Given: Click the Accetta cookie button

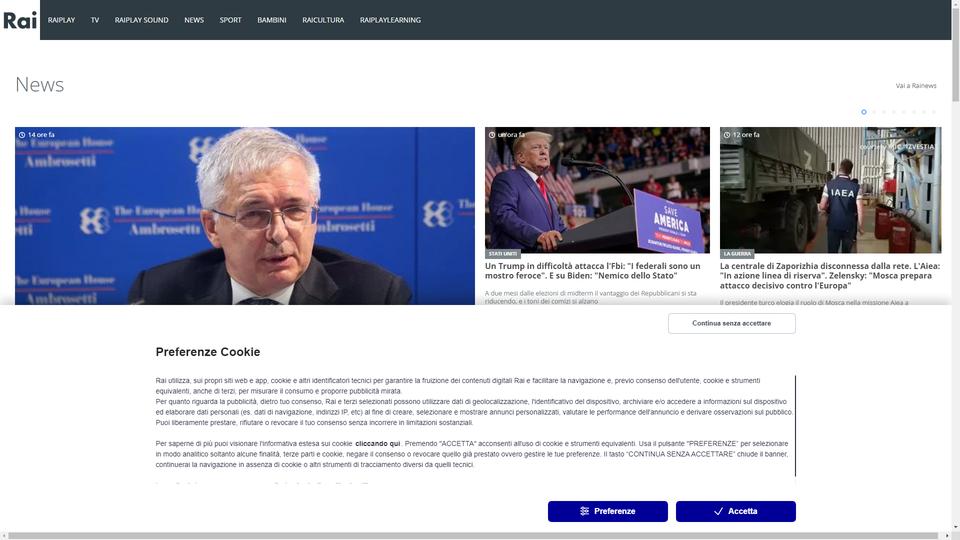Looking at the screenshot, I should [735, 511].
